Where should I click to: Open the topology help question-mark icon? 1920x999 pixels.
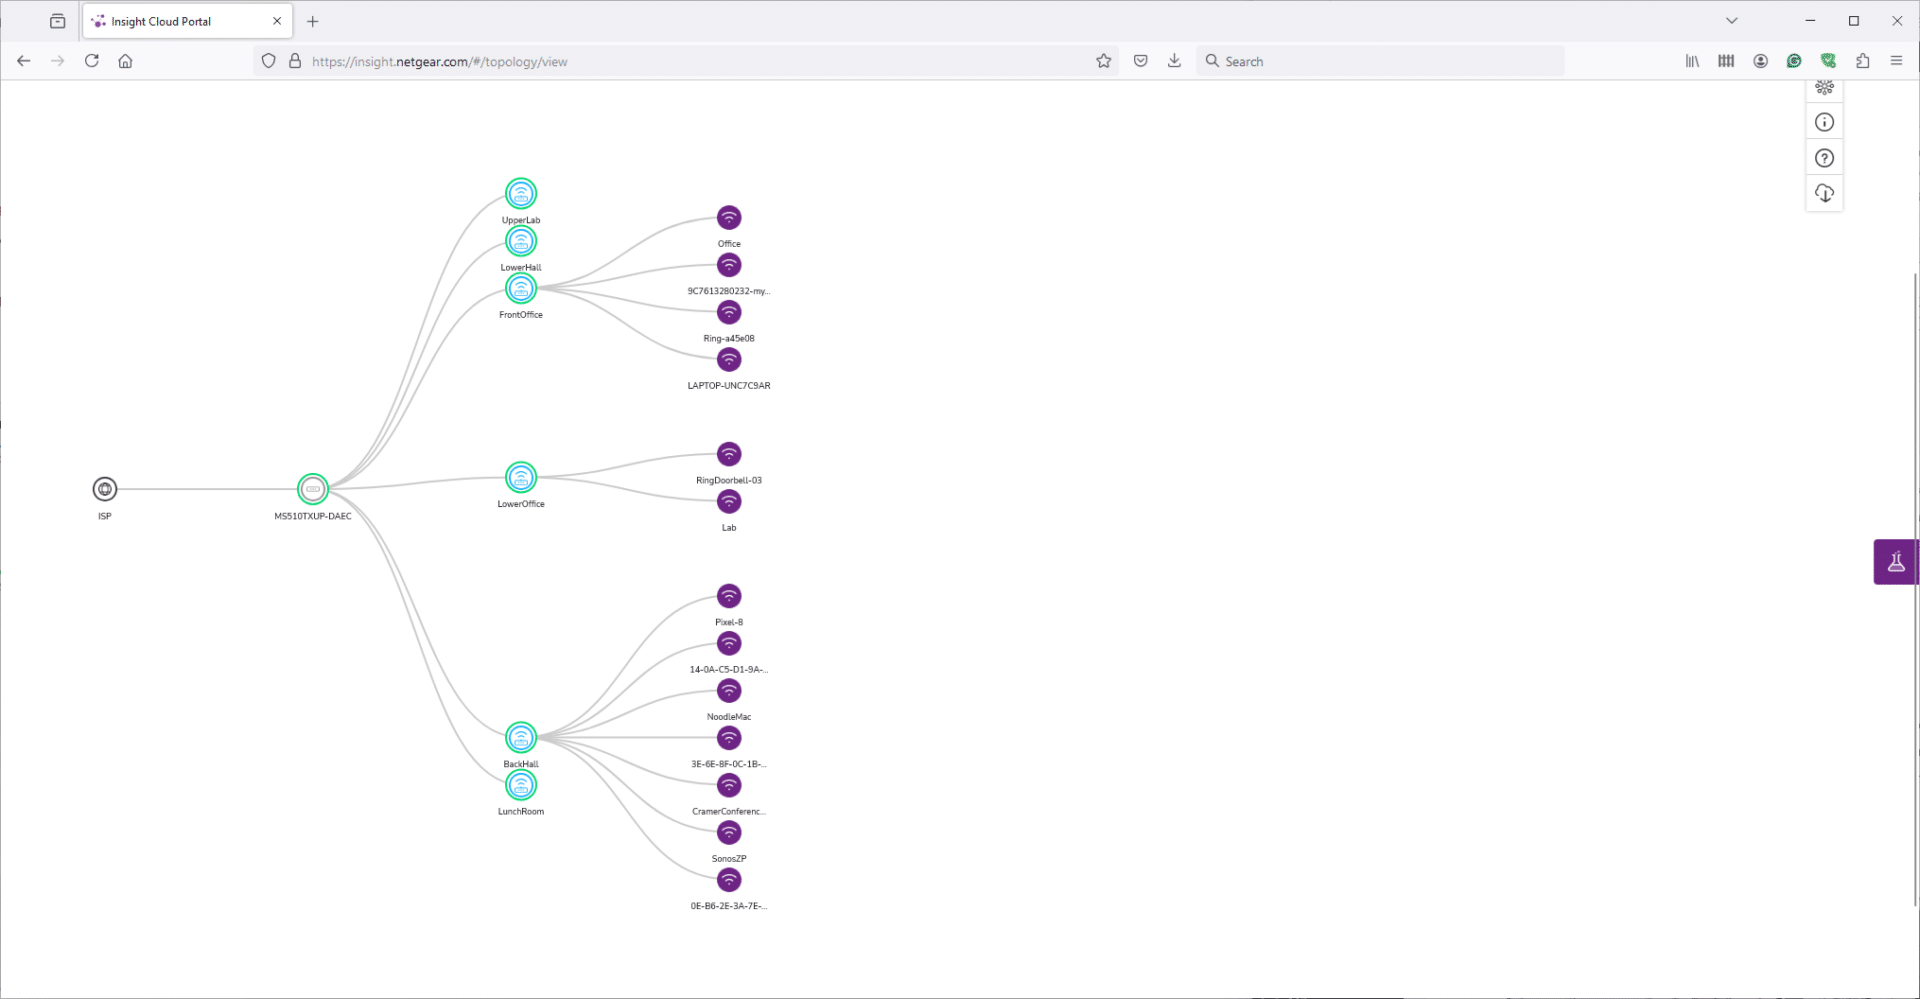(1825, 158)
